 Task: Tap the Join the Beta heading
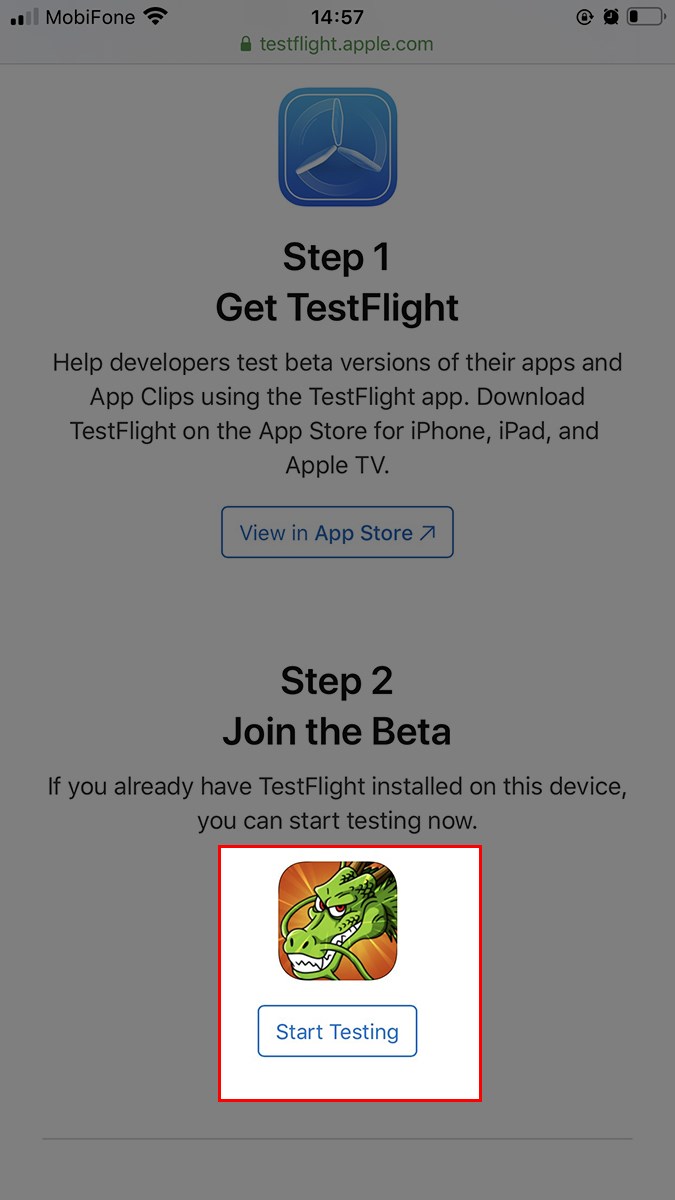[337, 732]
